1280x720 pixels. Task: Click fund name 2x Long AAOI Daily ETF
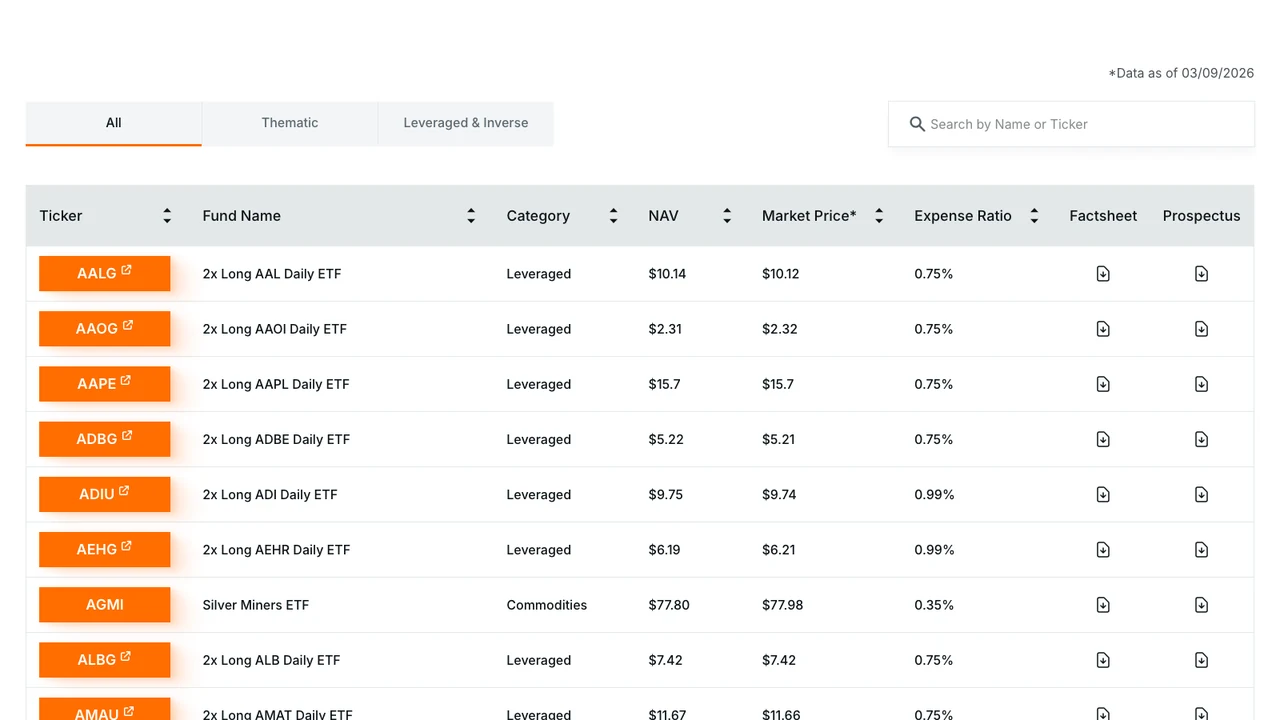click(x=275, y=329)
